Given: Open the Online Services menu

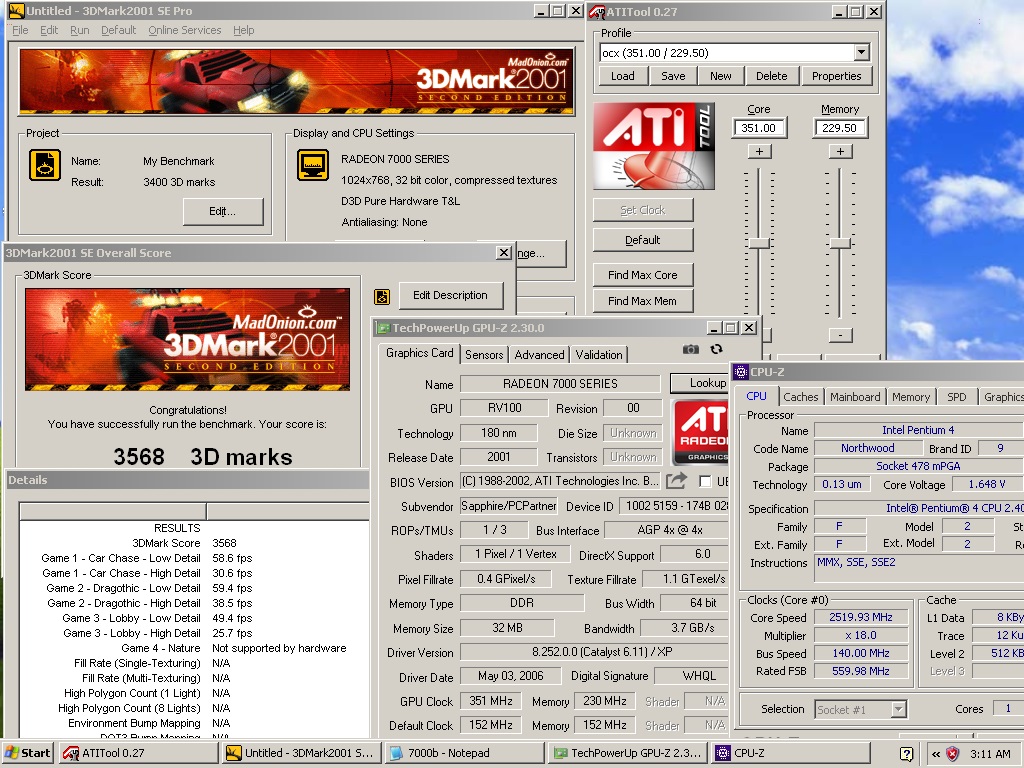Looking at the screenshot, I should tap(185, 30).
